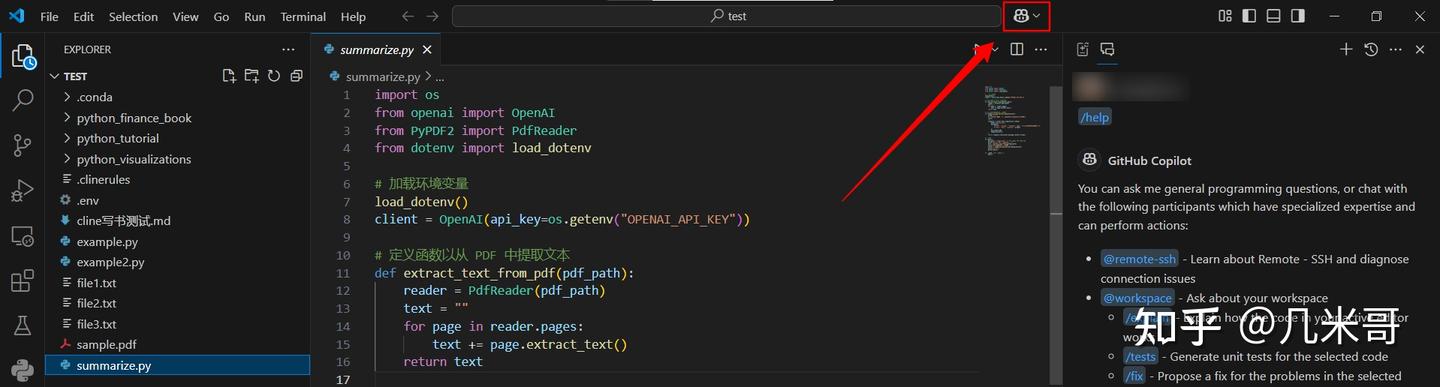Click the @remote-ssh participant link

point(1139,259)
